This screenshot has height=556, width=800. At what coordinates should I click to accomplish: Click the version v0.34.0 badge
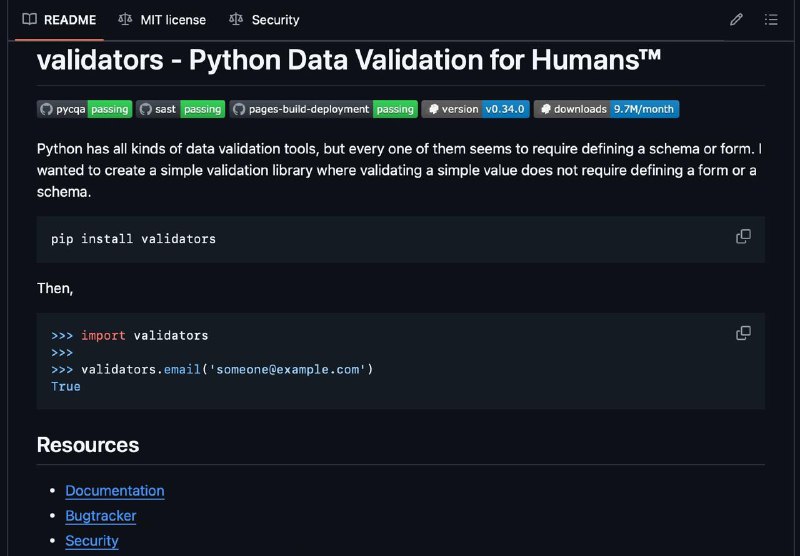(x=476, y=109)
